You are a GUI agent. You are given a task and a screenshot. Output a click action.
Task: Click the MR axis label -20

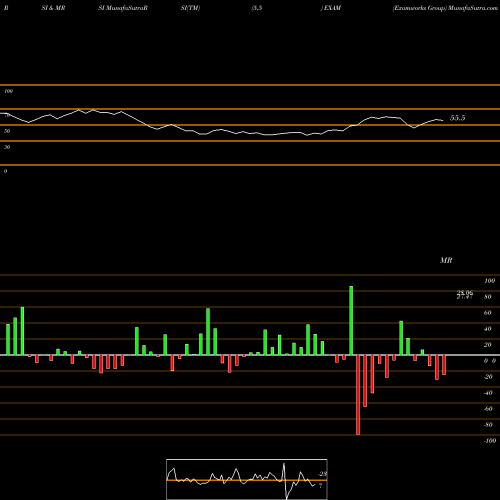coord(488,377)
